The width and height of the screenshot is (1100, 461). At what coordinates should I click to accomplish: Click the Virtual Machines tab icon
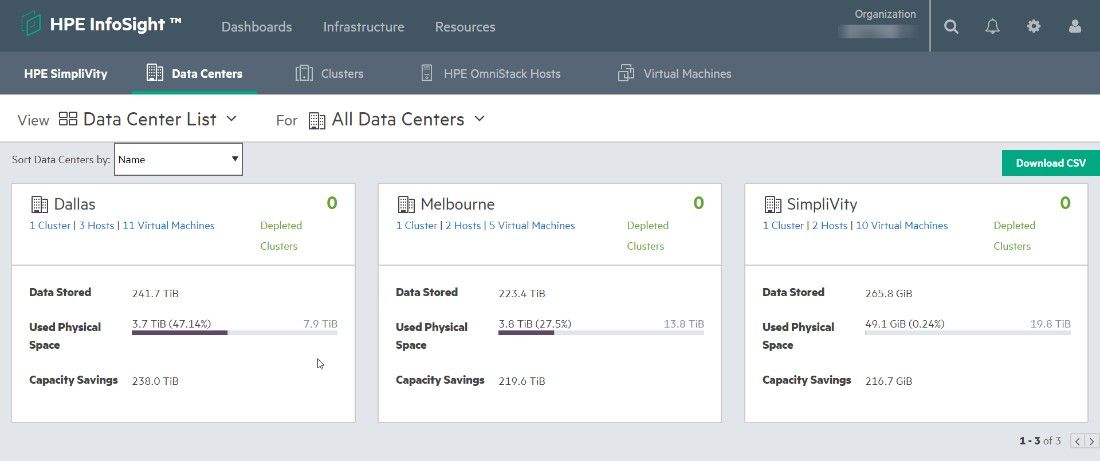pyautogui.click(x=626, y=73)
